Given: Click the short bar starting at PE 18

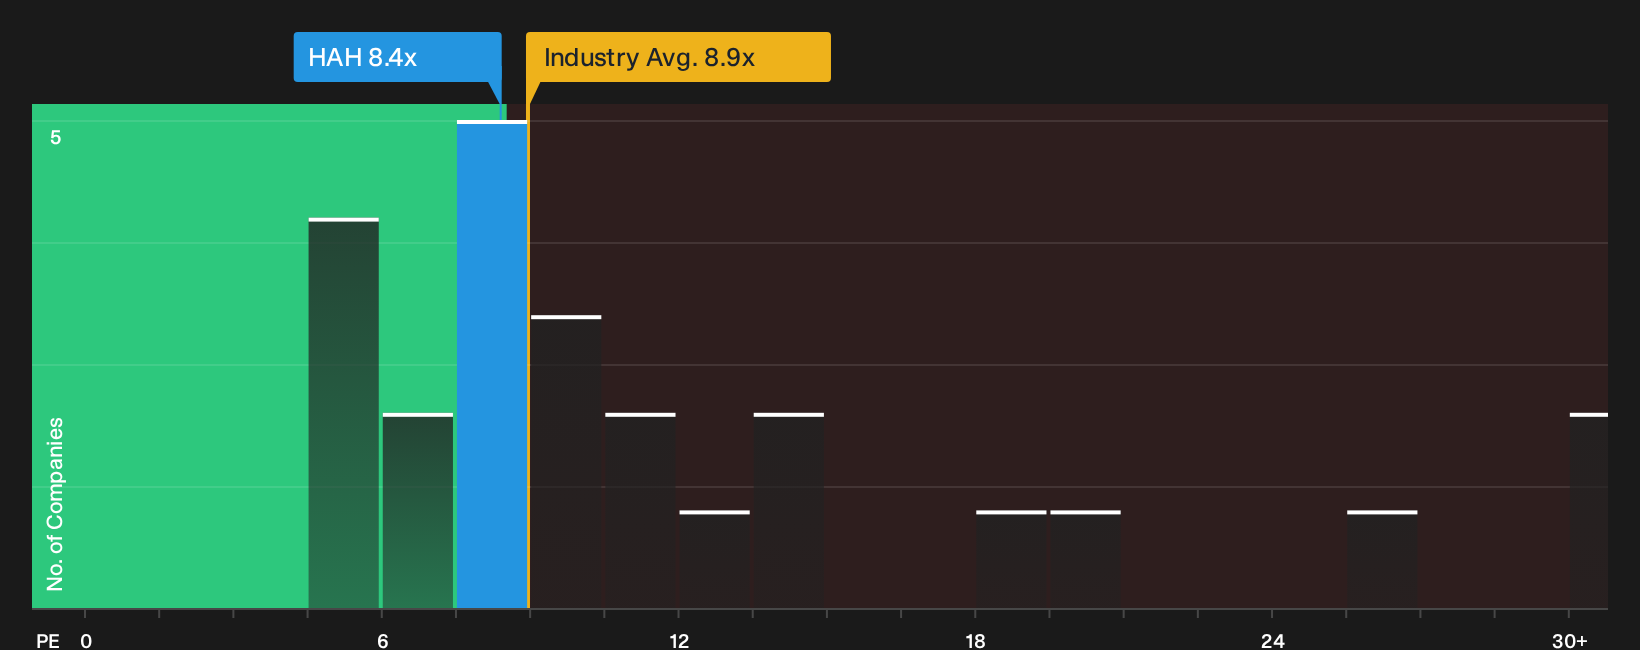Looking at the screenshot, I should point(1011,560).
